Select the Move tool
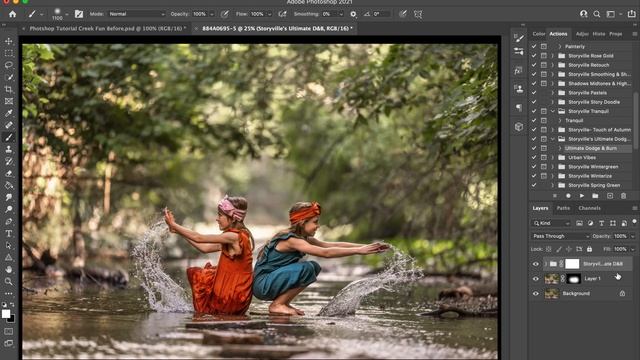The image size is (640, 360). tap(9, 41)
